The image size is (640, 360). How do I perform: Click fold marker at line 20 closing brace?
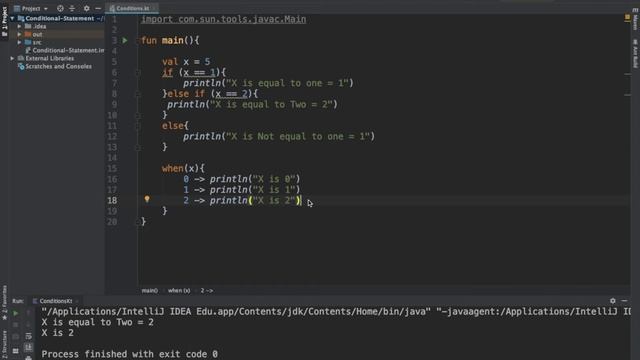138,222
